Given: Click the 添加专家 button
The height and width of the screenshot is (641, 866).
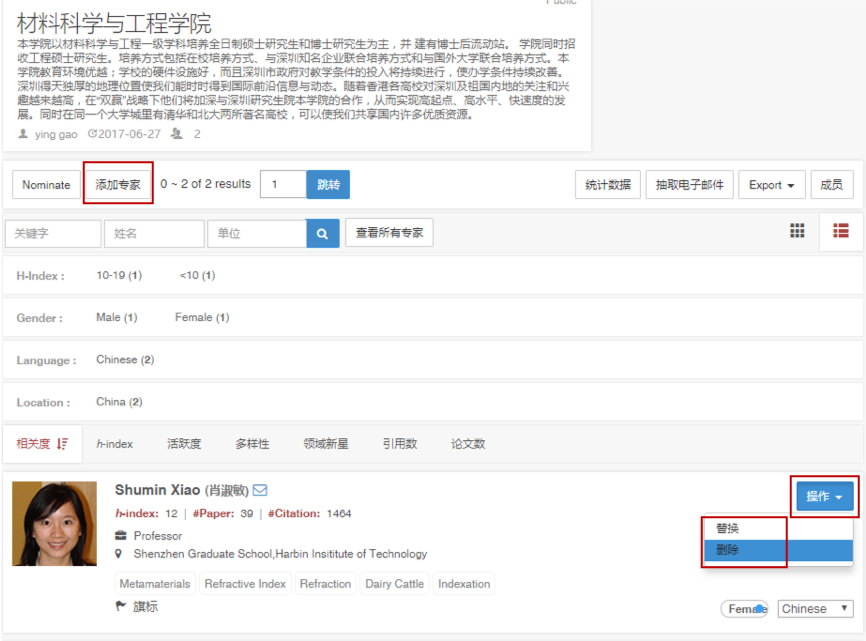Looking at the screenshot, I should tap(118, 185).
